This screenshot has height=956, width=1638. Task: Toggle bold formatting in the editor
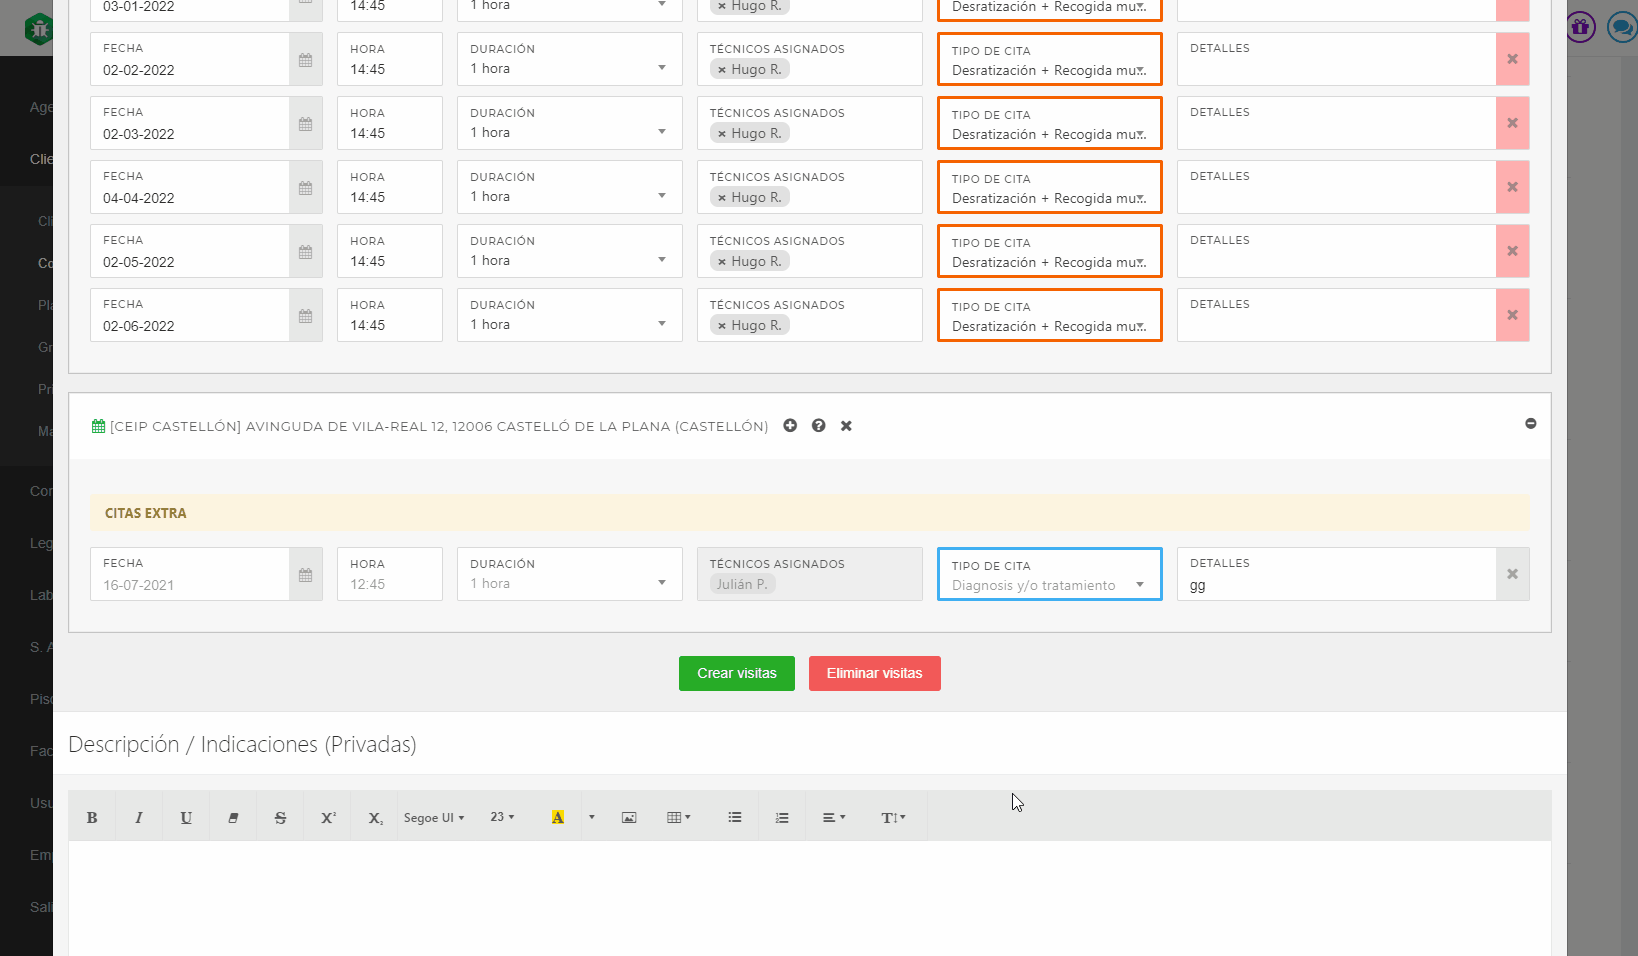pos(92,818)
